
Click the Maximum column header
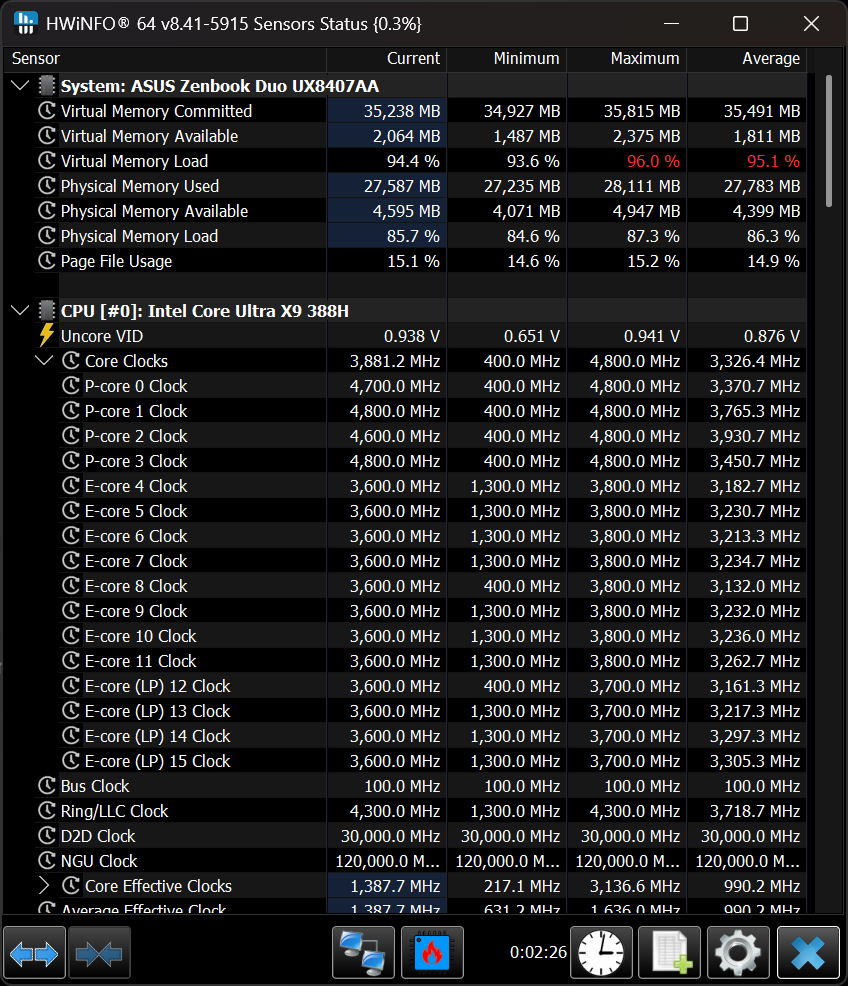point(645,59)
